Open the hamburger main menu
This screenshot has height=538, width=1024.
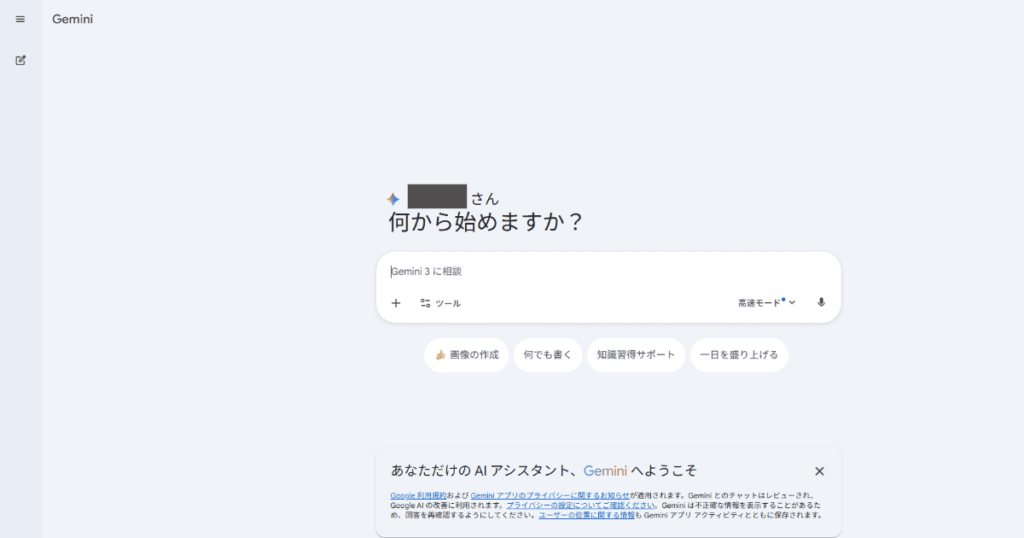(x=20, y=20)
